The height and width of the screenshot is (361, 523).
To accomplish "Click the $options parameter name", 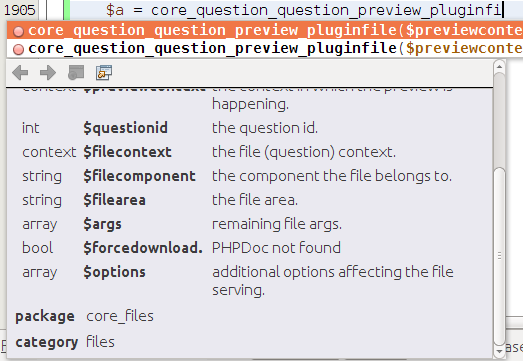I will [x=114, y=272].
